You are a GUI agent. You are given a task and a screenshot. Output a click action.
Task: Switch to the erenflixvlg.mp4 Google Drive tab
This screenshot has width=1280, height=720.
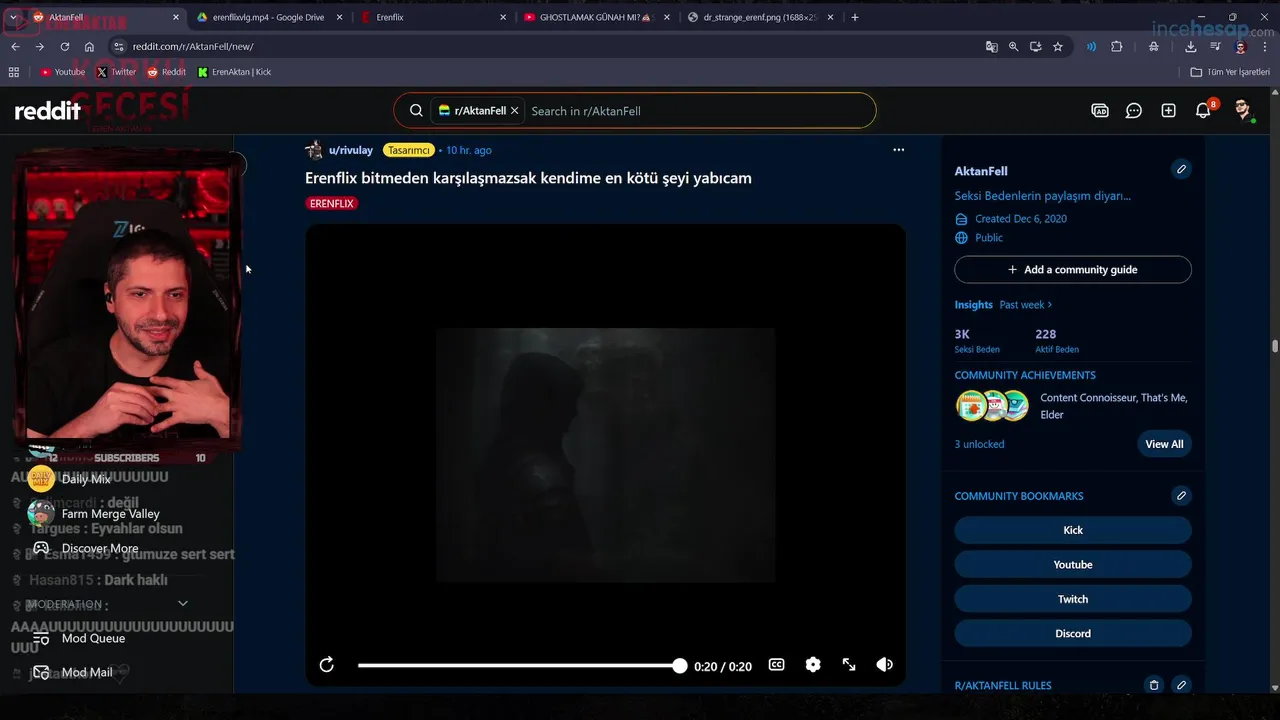click(270, 17)
